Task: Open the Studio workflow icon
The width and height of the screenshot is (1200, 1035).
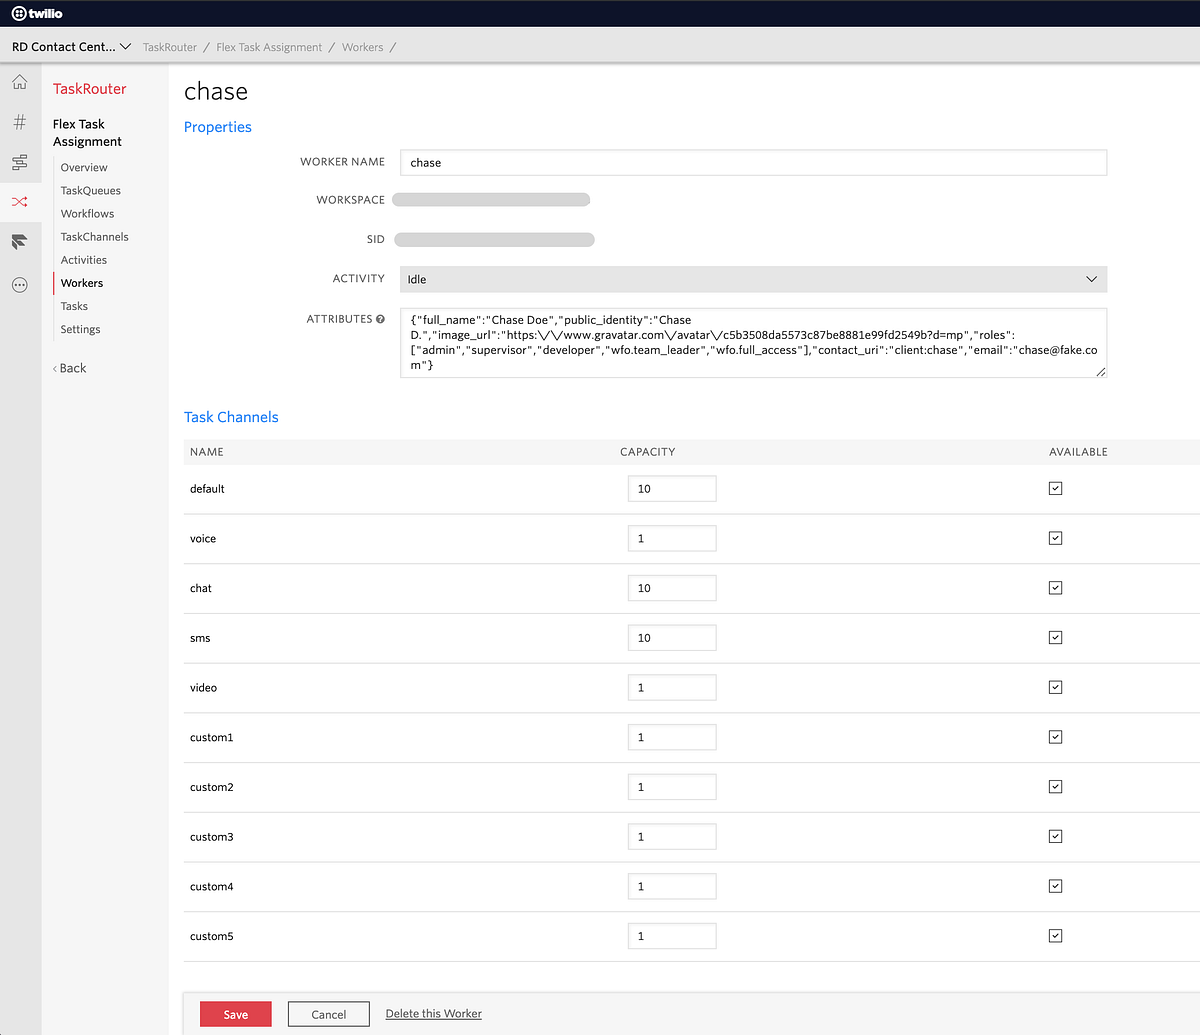Action: [19, 161]
